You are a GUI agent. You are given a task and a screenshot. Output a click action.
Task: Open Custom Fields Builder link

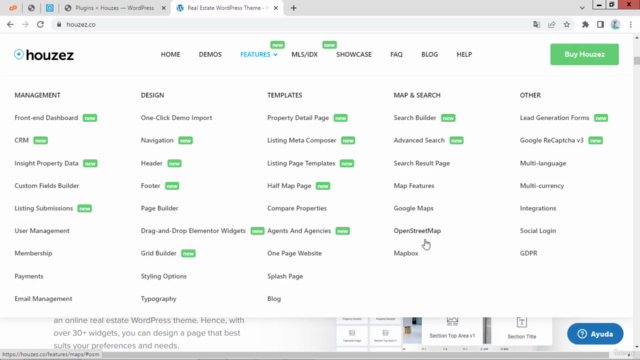47,185
